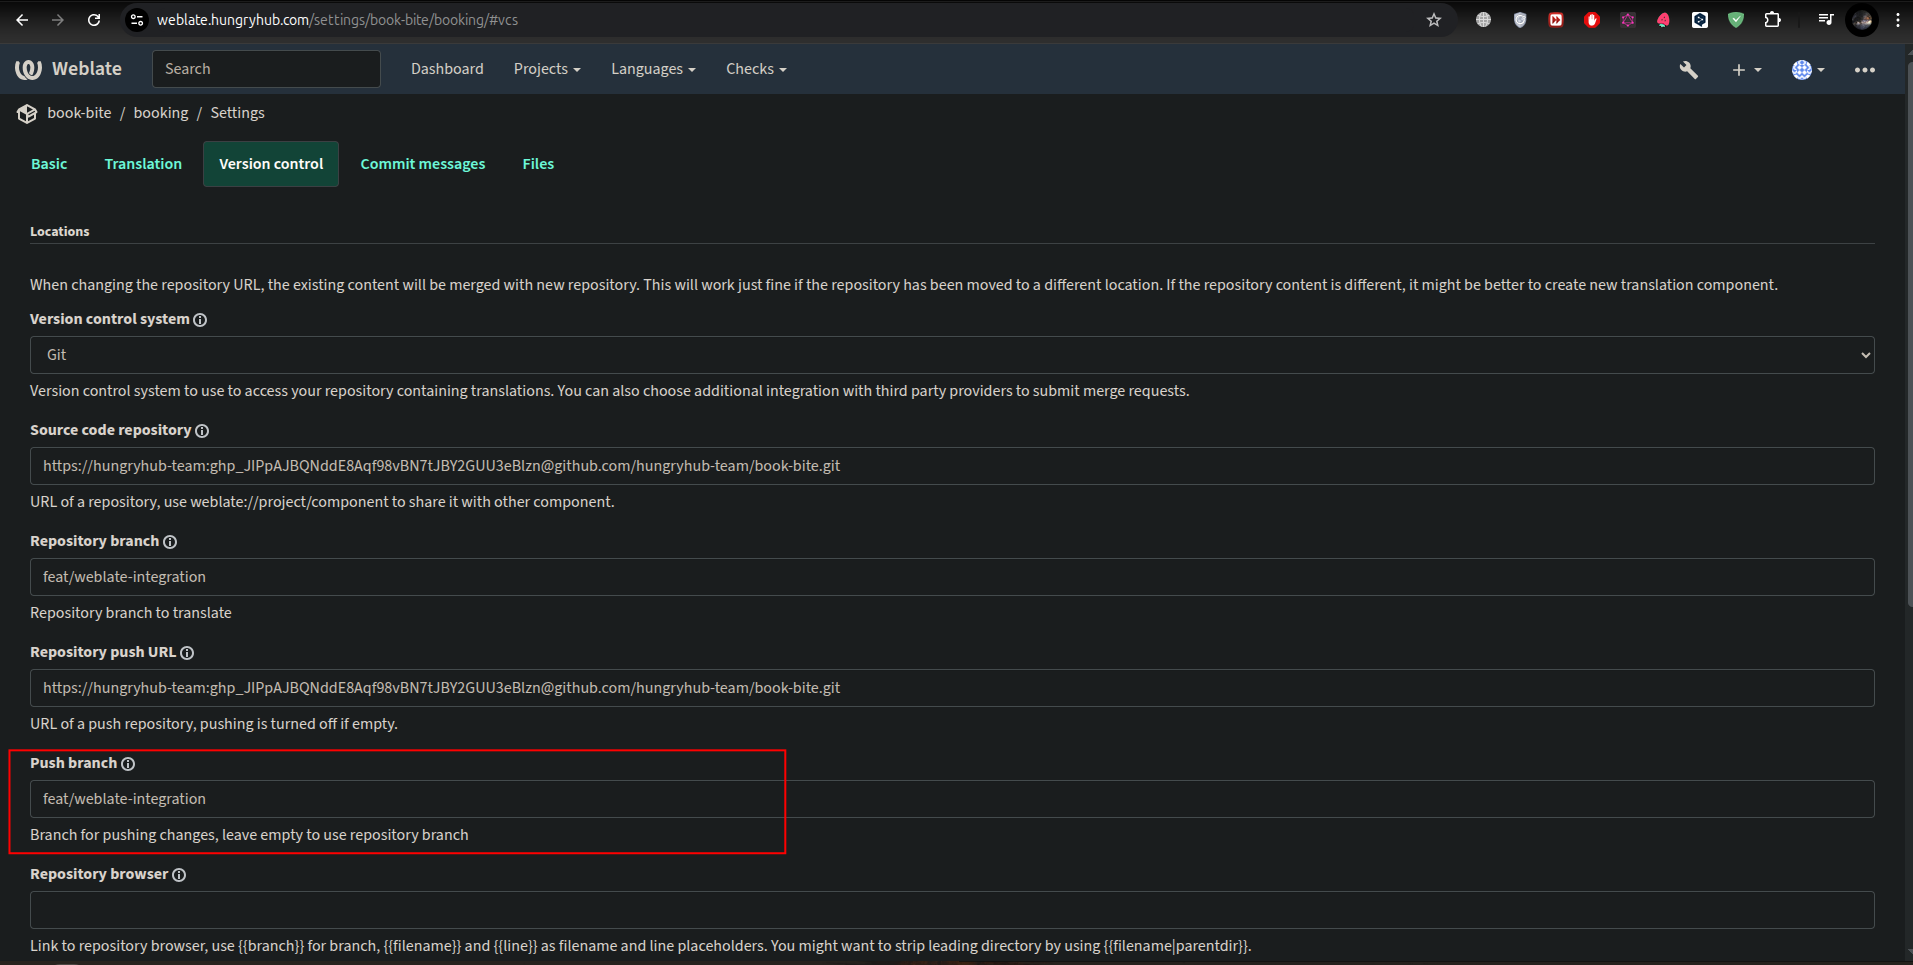This screenshot has width=1913, height=965.
Task: Click info icon beside Source code repository
Action: click(x=202, y=431)
